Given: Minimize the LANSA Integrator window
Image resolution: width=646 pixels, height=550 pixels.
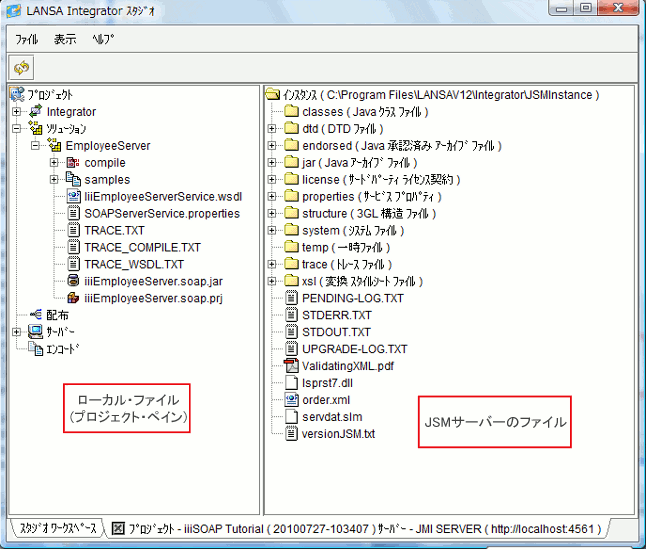Looking at the screenshot, I should click(562, 8).
